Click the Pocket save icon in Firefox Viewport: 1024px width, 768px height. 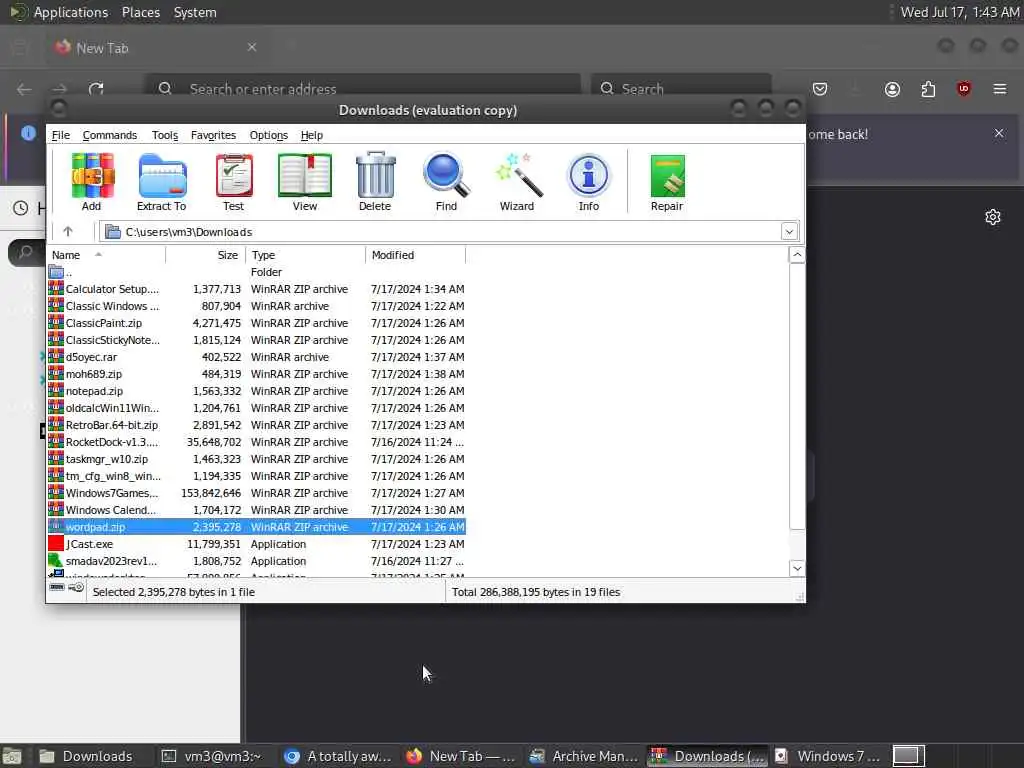820,89
